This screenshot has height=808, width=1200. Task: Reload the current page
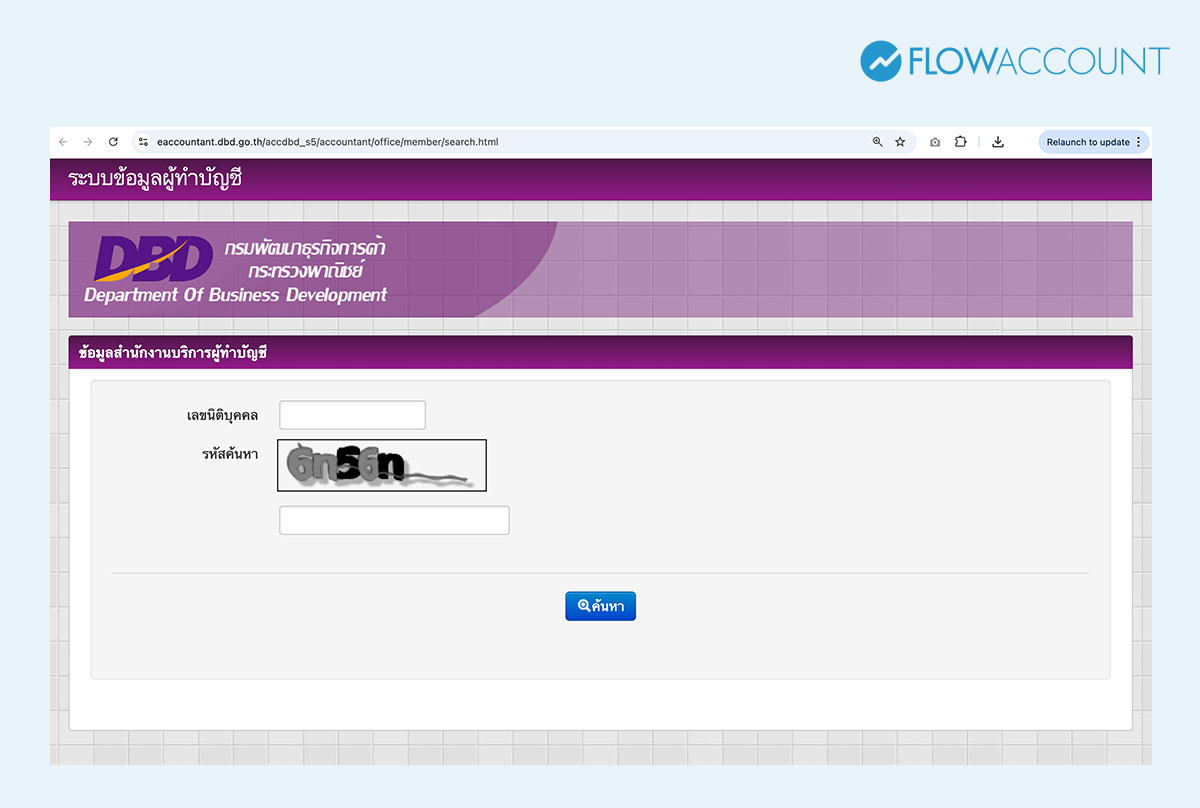tap(113, 142)
